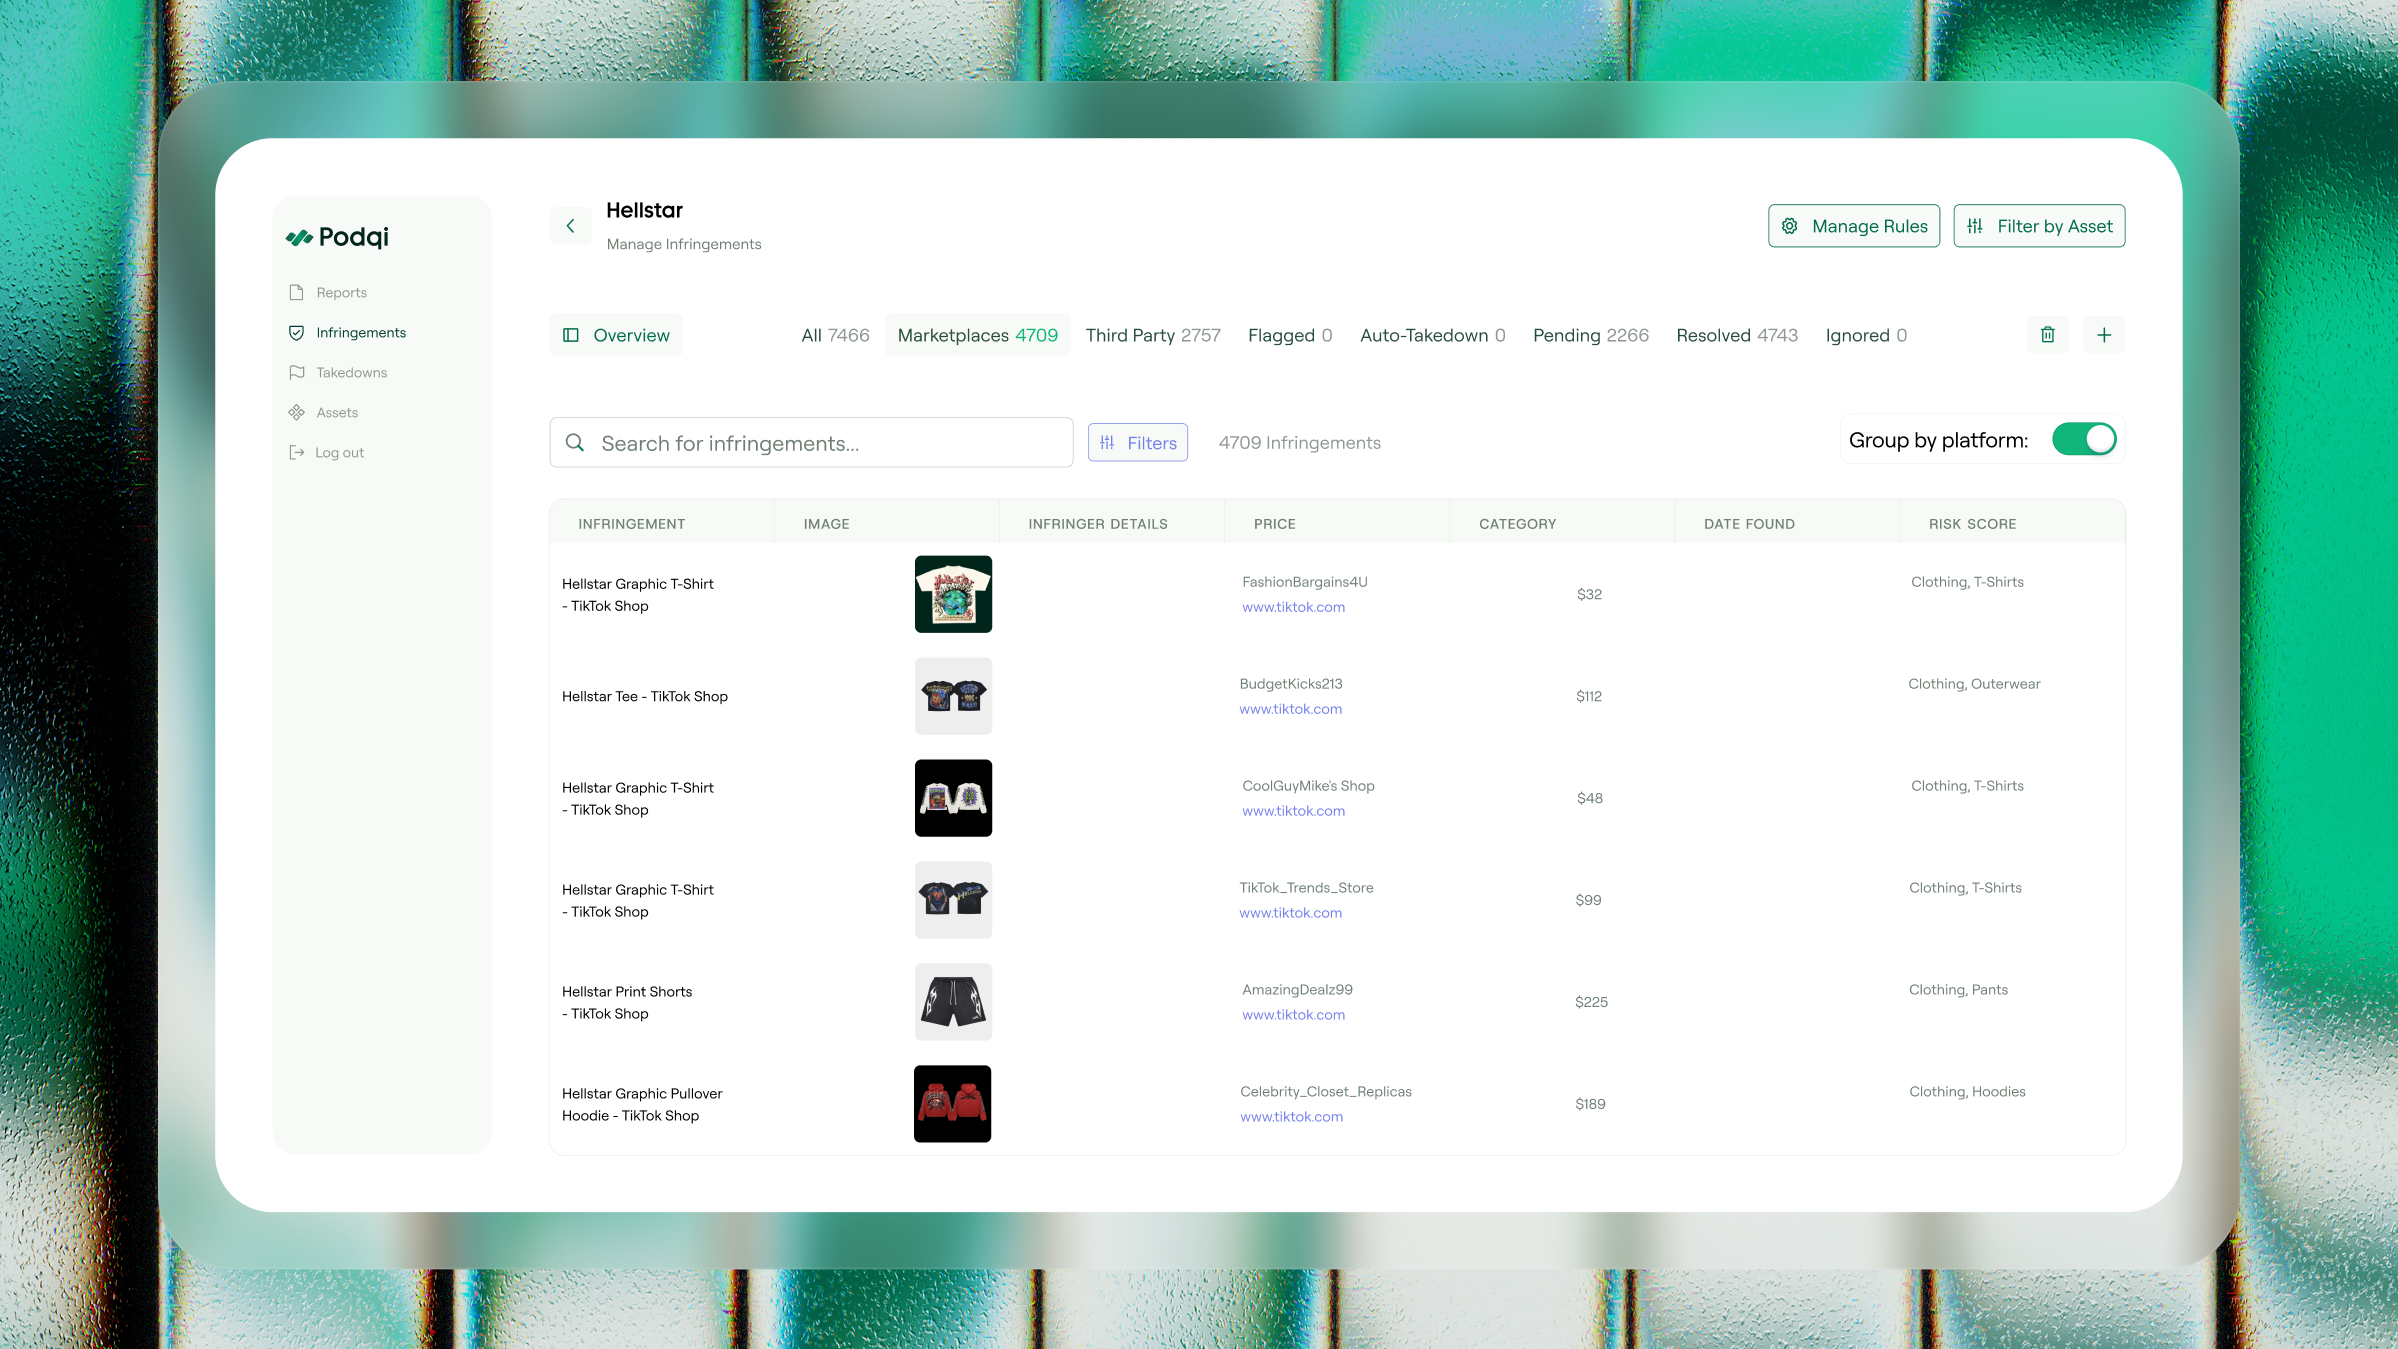Image resolution: width=2398 pixels, height=1349 pixels.
Task: Click Log out in the sidebar
Action: pyautogui.click(x=339, y=452)
